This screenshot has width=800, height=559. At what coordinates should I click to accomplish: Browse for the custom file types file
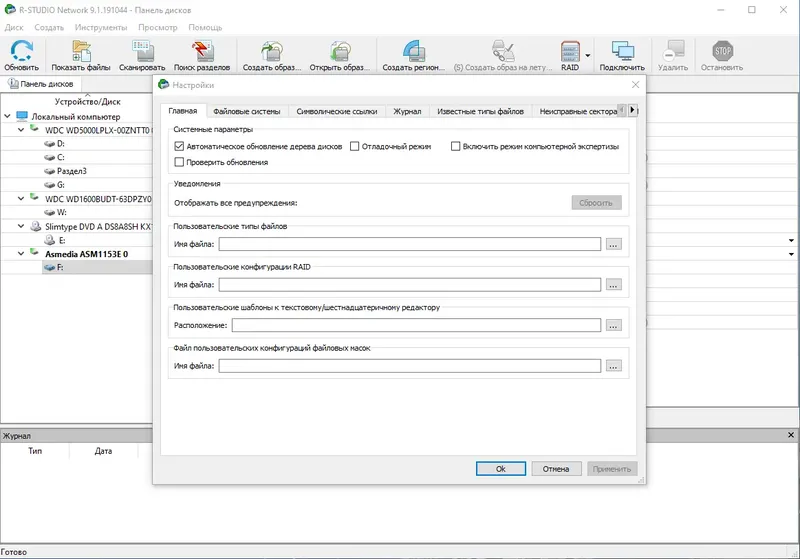coord(613,244)
